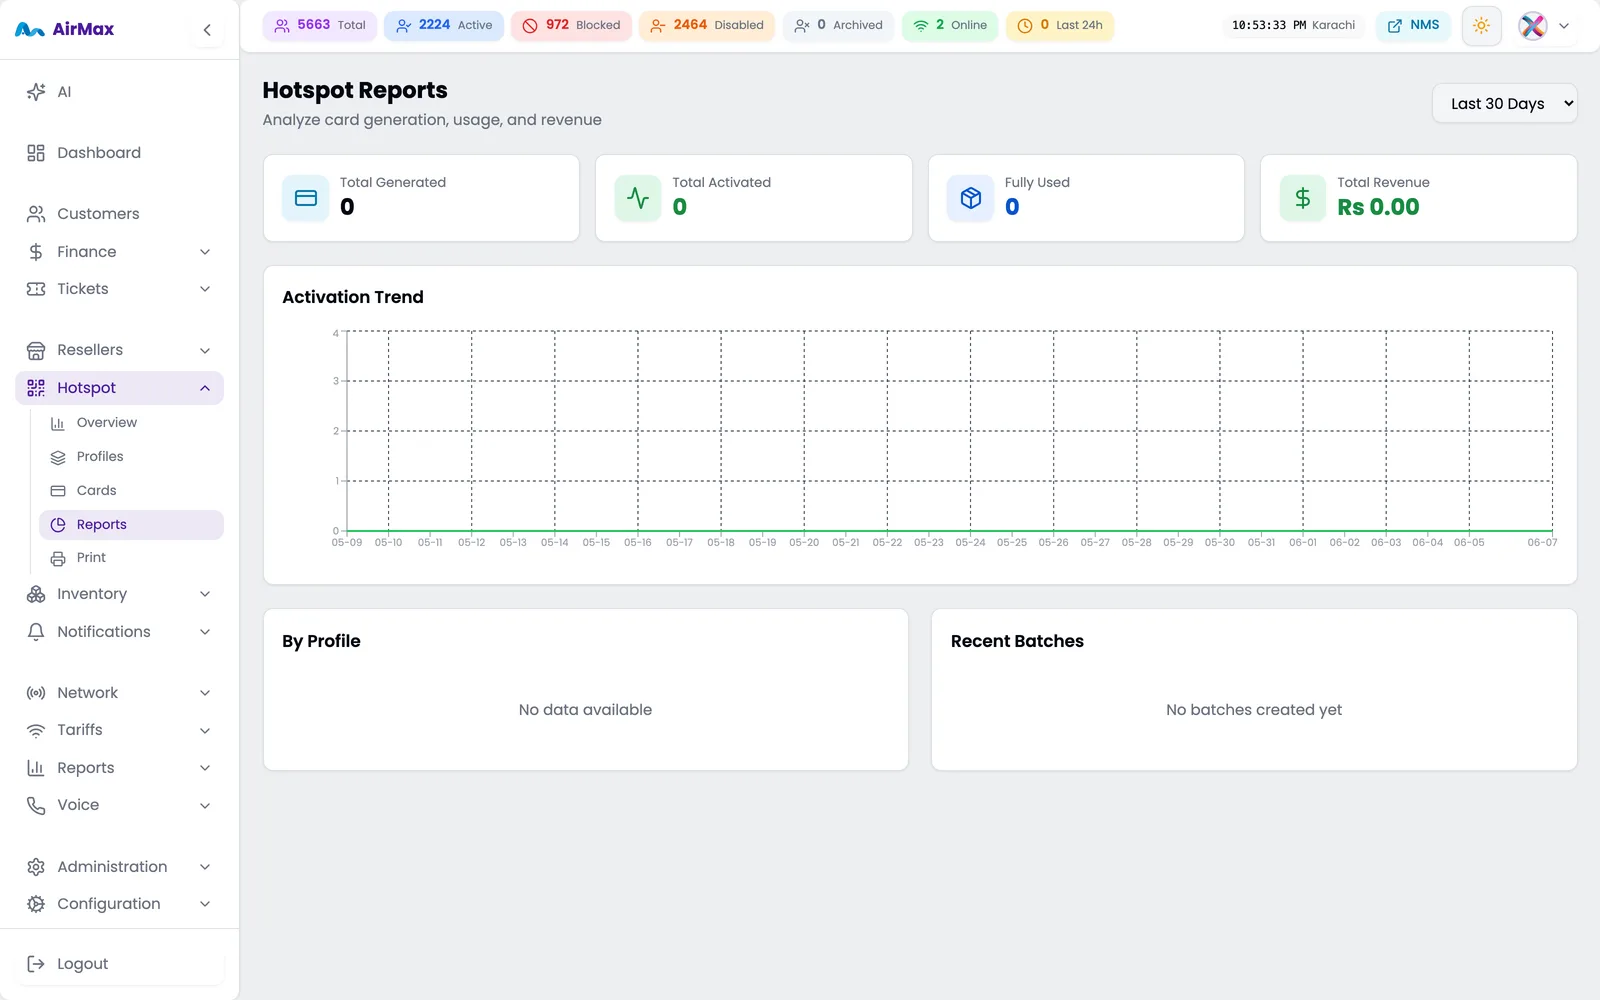The image size is (1600, 1000).
Task: Click the 0 Archived badge
Action: 838,25
